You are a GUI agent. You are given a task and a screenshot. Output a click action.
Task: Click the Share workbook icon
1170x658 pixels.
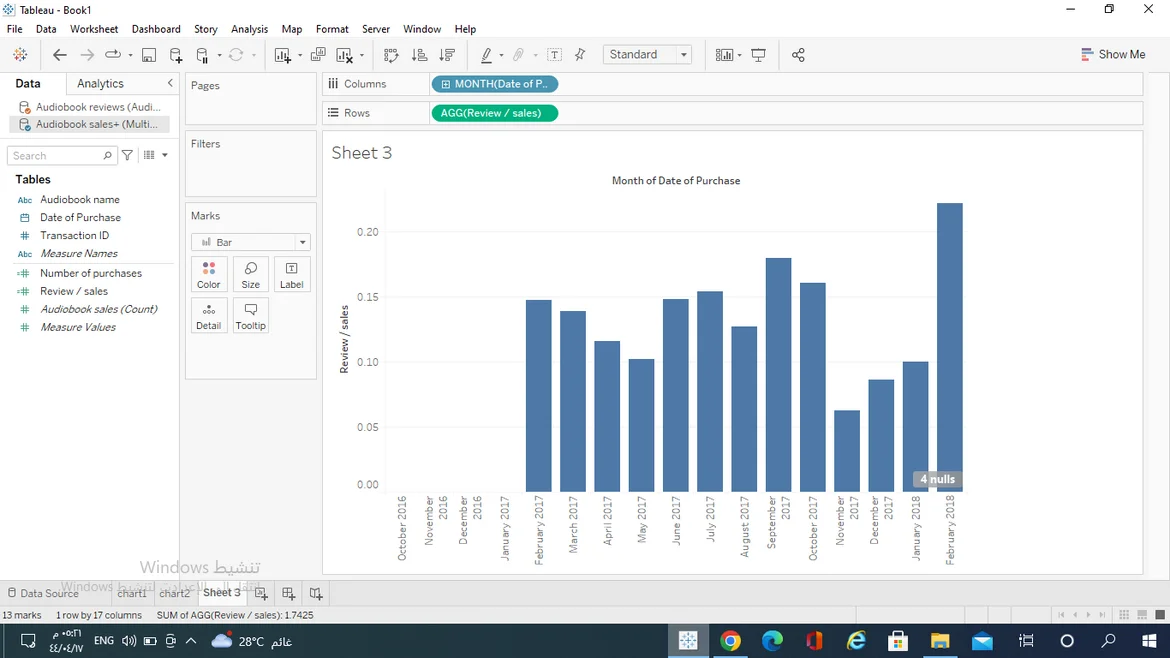798,55
